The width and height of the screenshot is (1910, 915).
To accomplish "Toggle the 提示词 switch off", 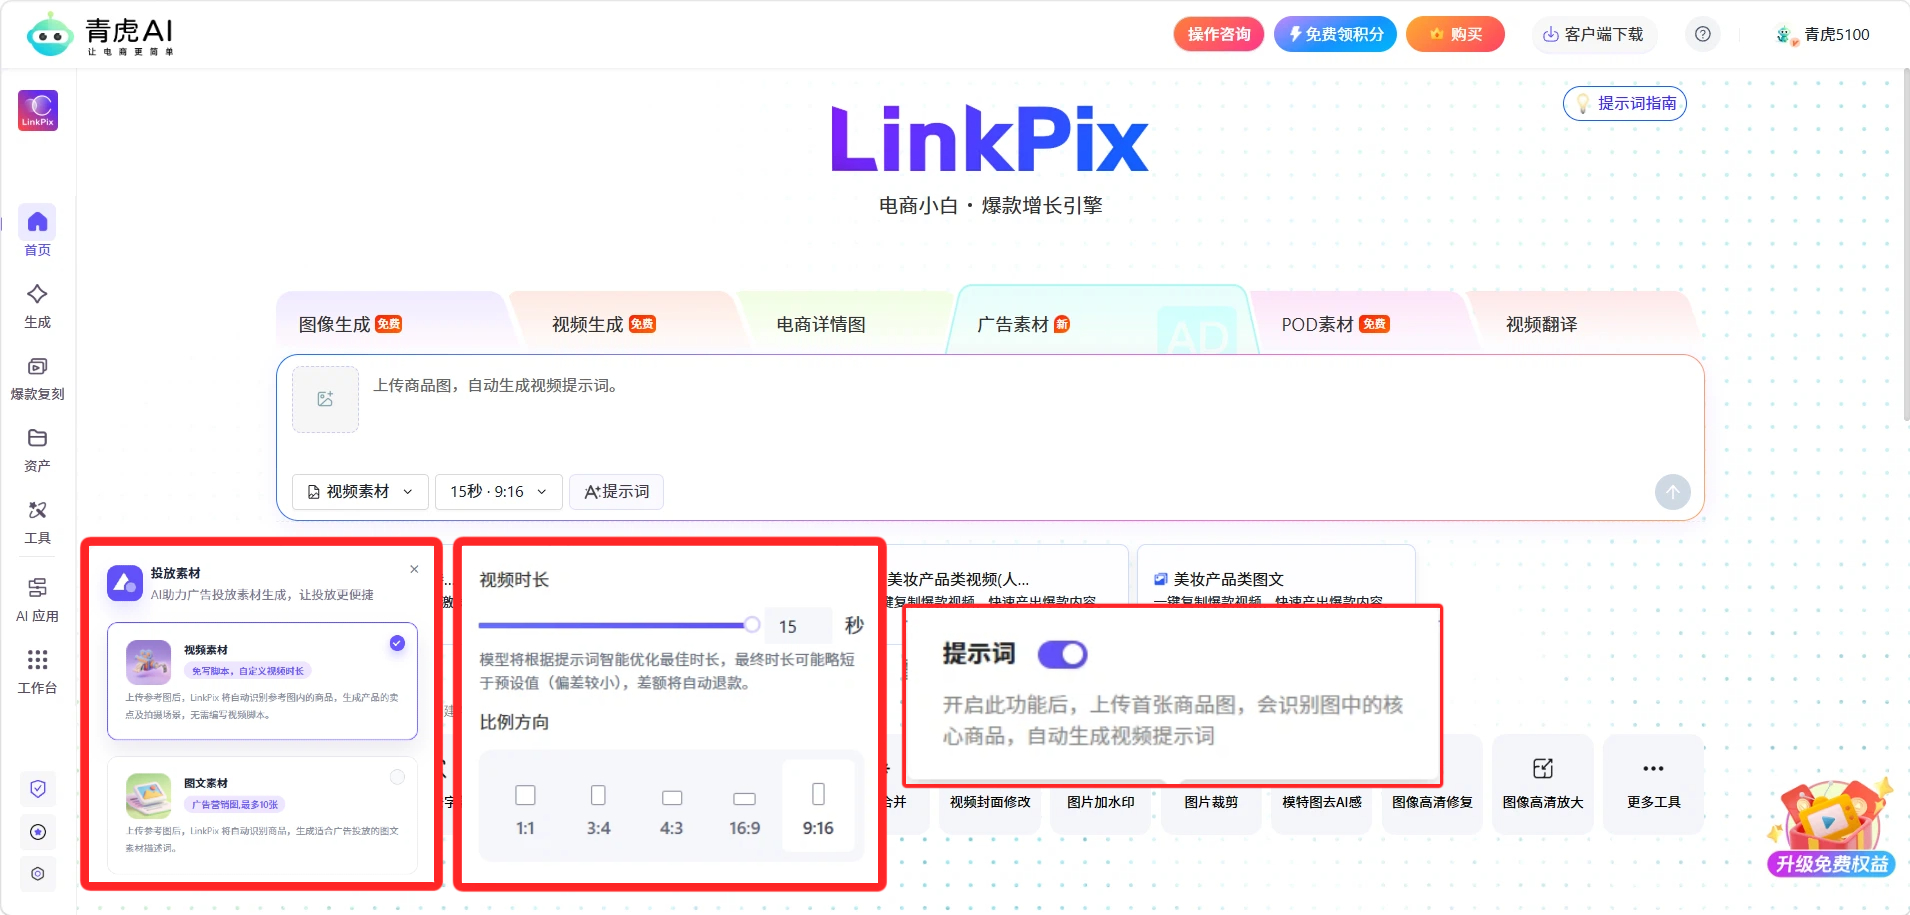I will click(x=1062, y=654).
